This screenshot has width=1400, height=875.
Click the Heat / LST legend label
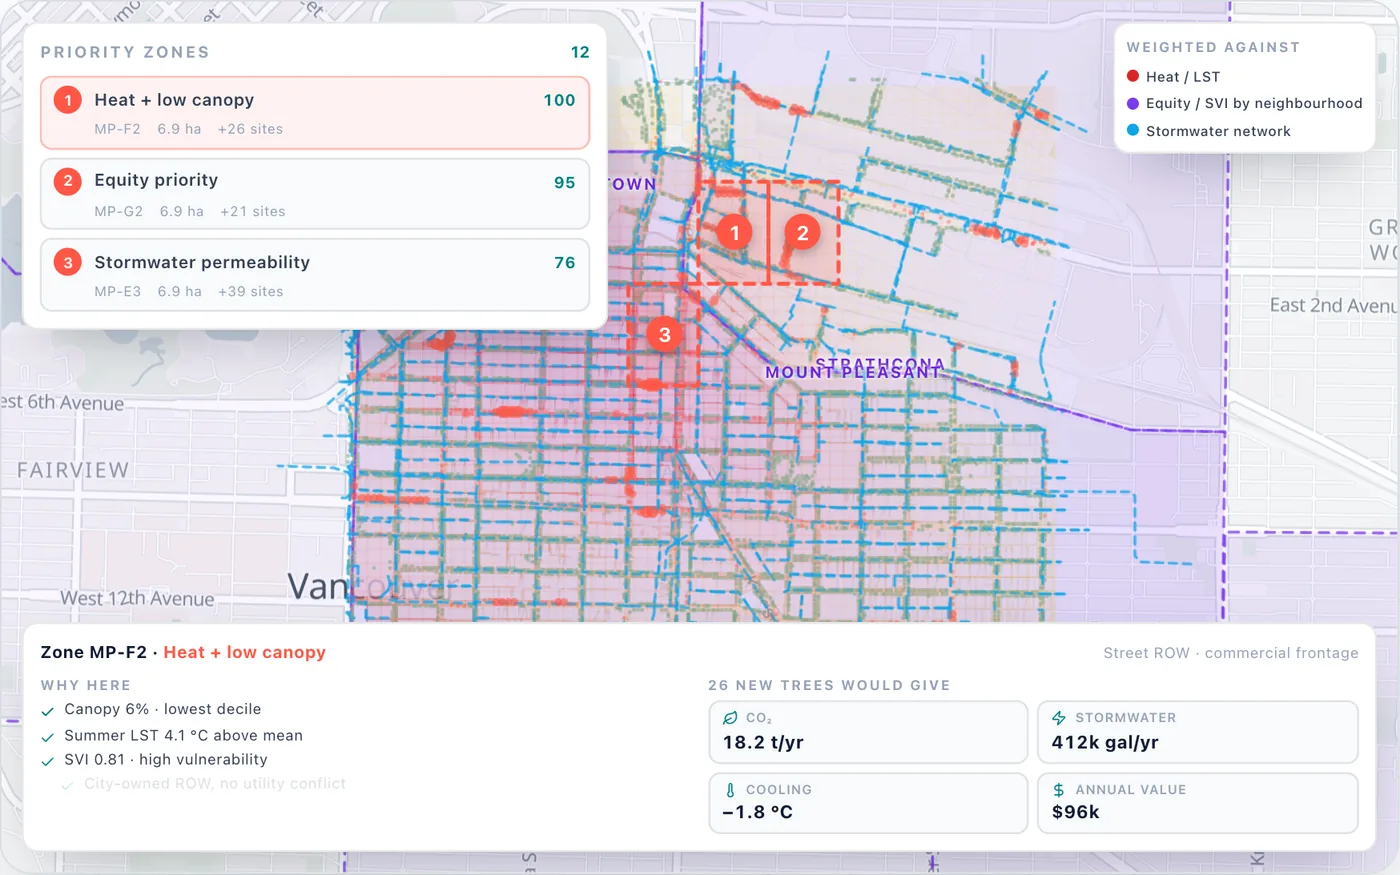click(1183, 77)
